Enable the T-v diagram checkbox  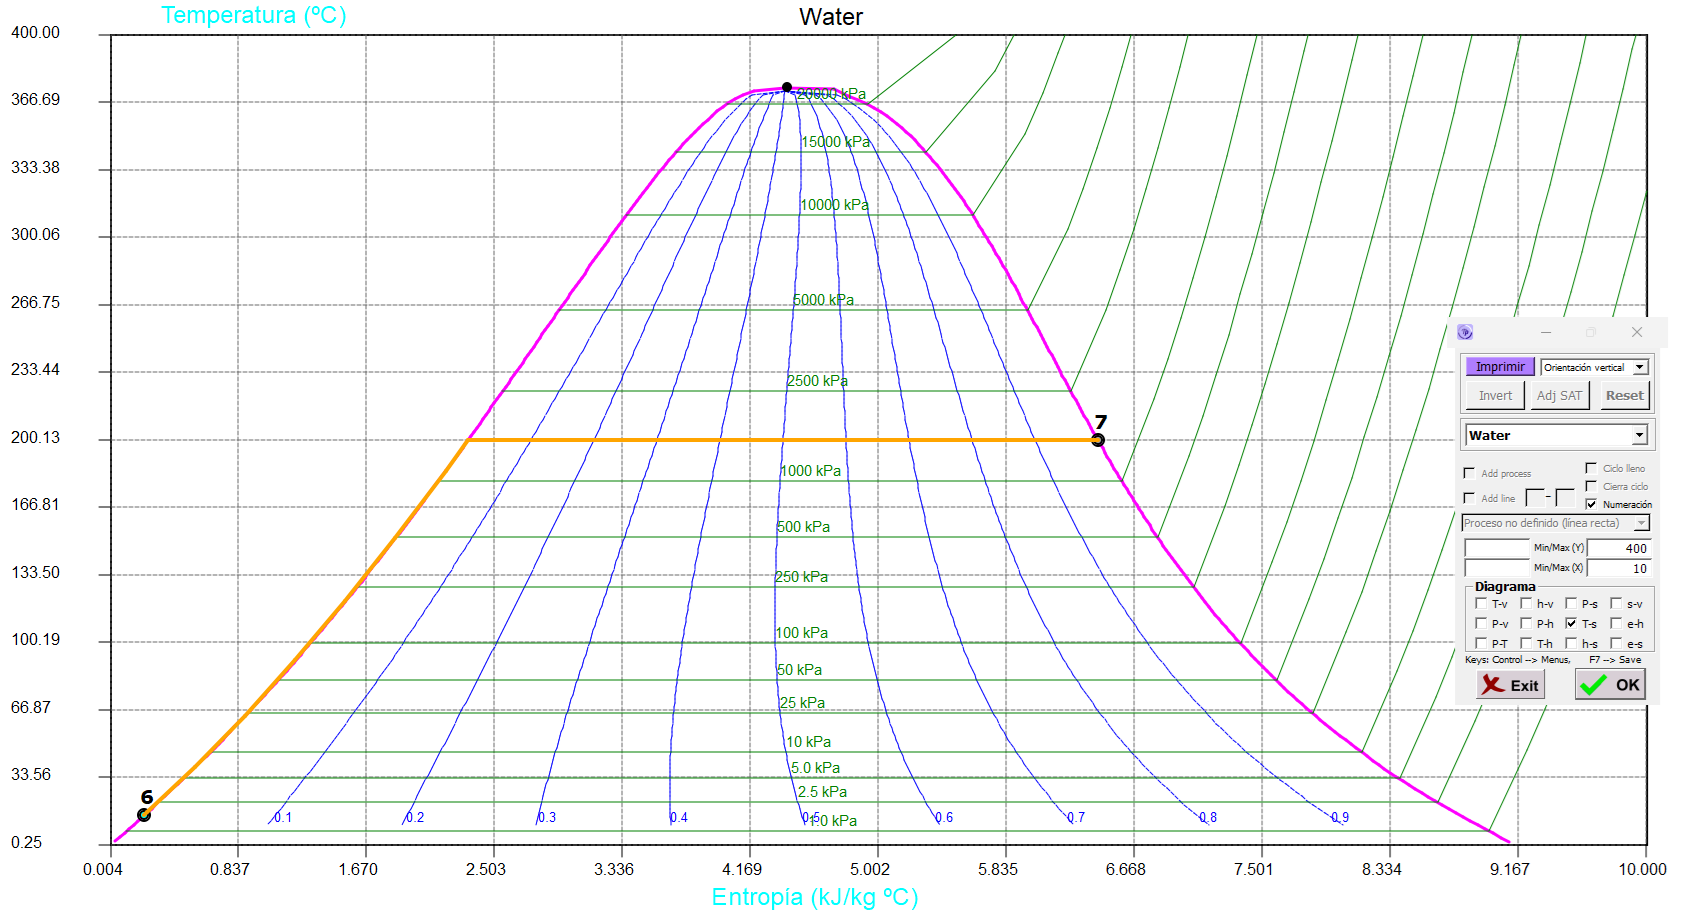tap(1481, 603)
